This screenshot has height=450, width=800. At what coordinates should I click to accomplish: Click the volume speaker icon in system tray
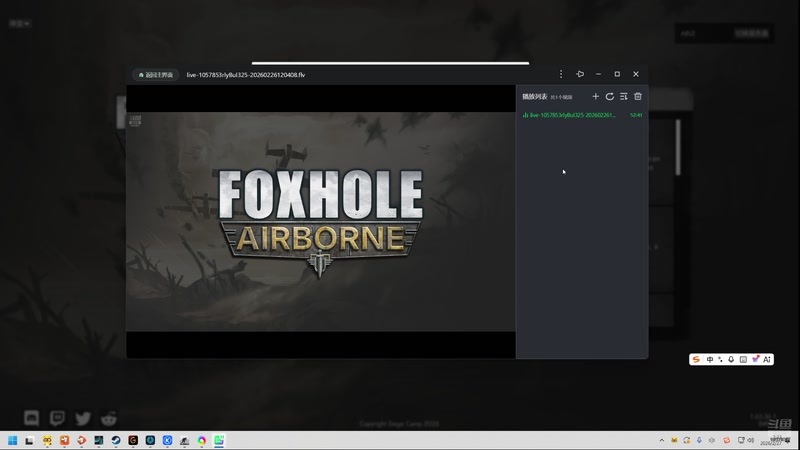pyautogui.click(x=751, y=440)
